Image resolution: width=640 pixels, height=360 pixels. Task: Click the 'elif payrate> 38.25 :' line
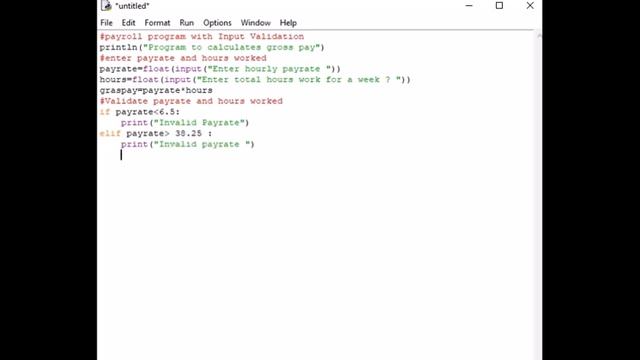(x=156, y=133)
